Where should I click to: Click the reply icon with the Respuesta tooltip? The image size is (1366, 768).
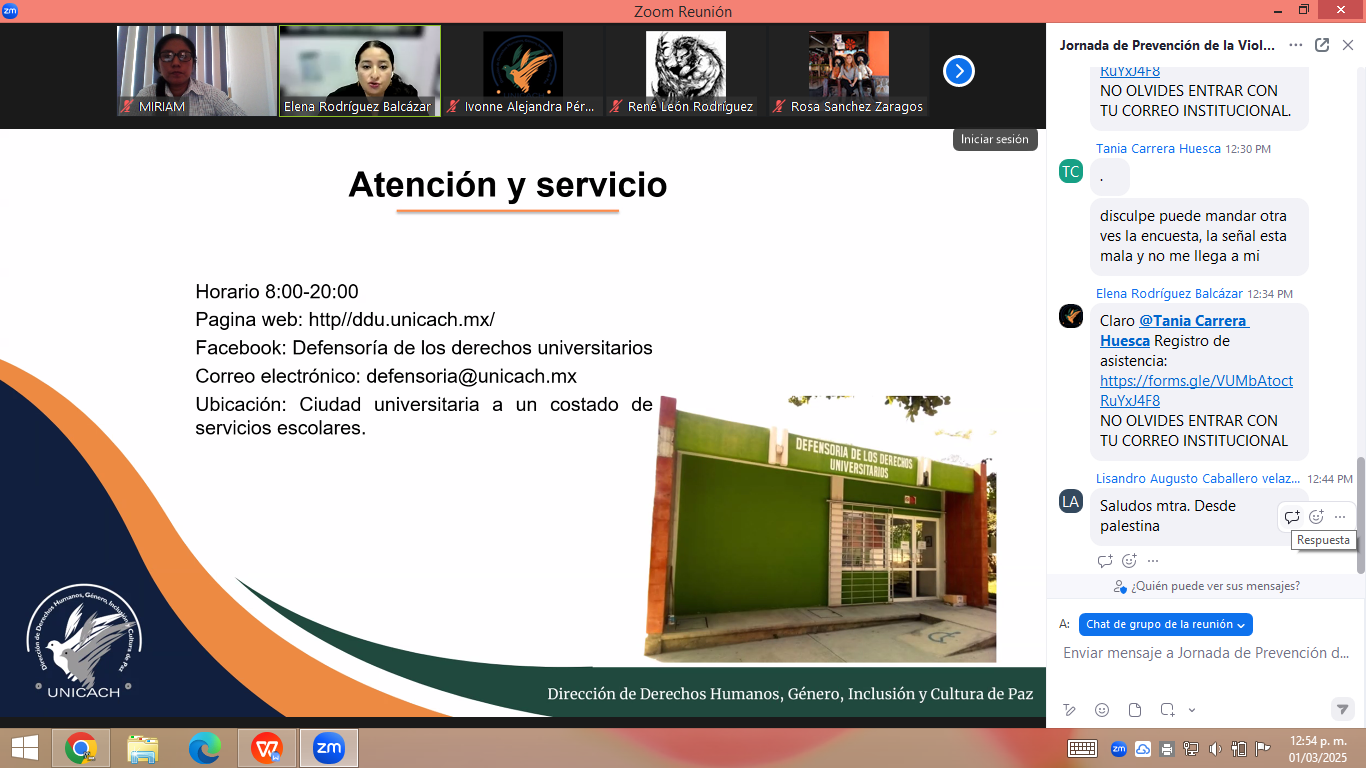coord(1292,517)
